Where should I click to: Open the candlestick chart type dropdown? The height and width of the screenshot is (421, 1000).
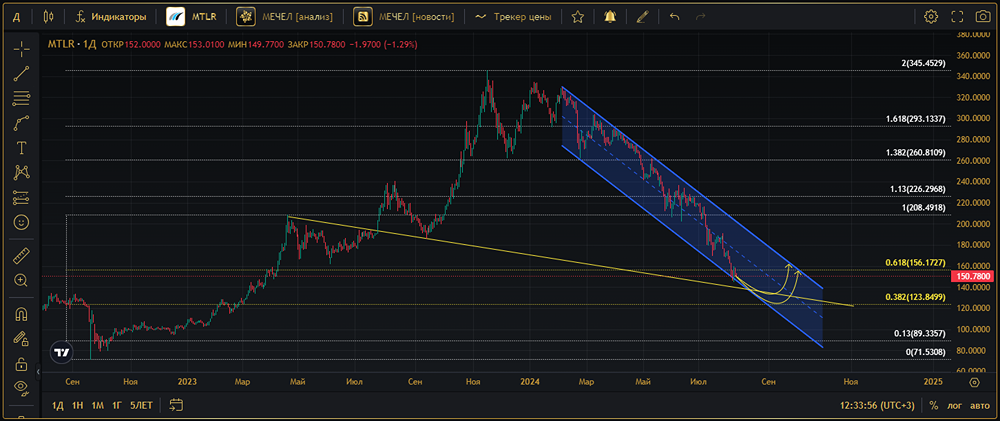(x=49, y=16)
